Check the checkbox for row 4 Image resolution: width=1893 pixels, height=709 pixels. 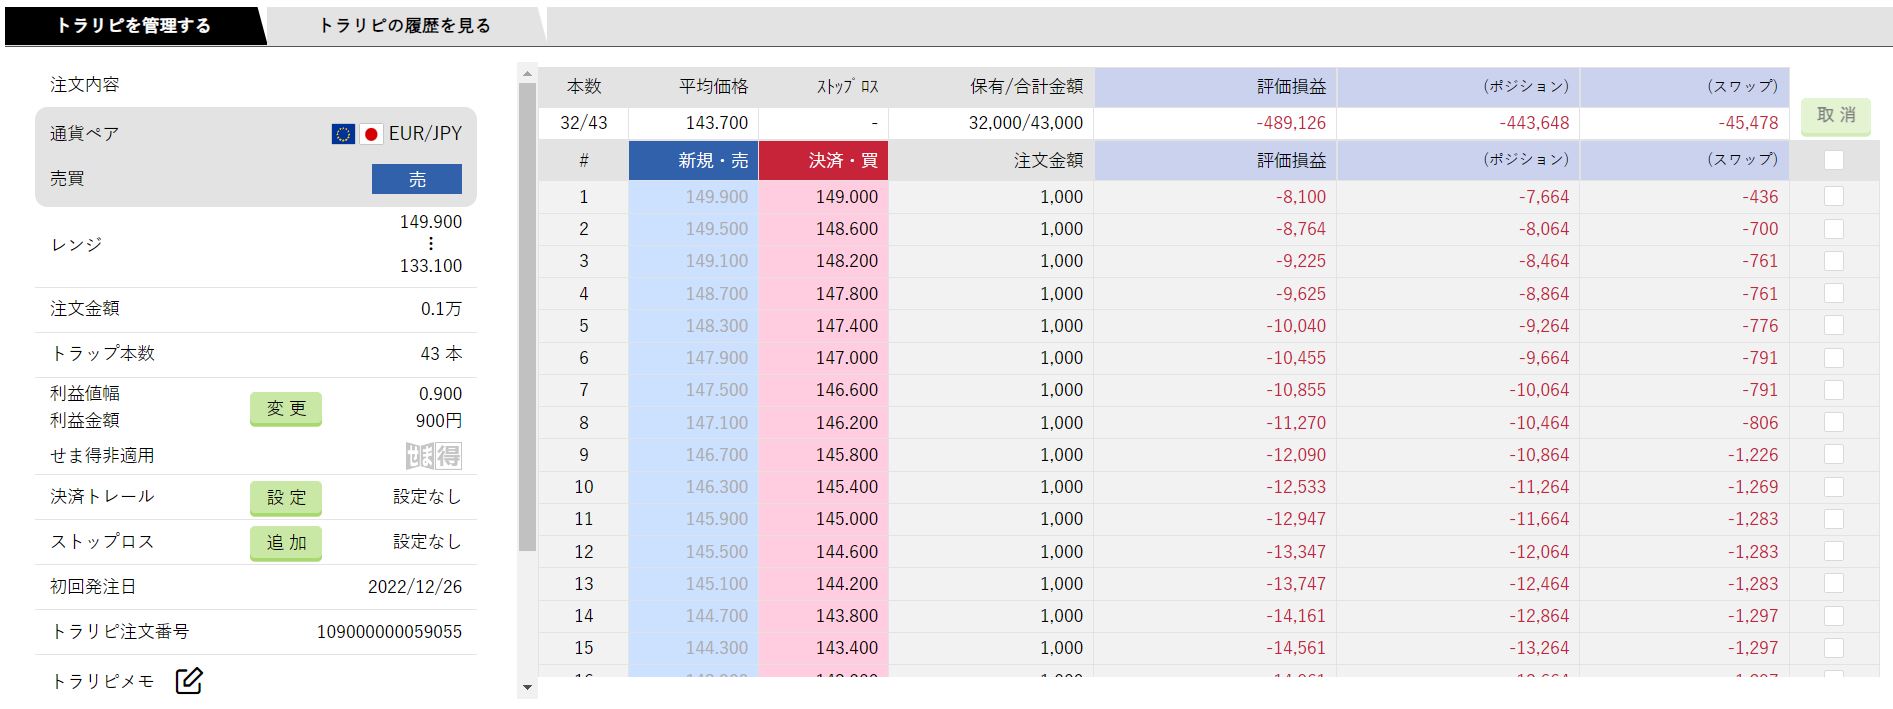tap(1834, 293)
